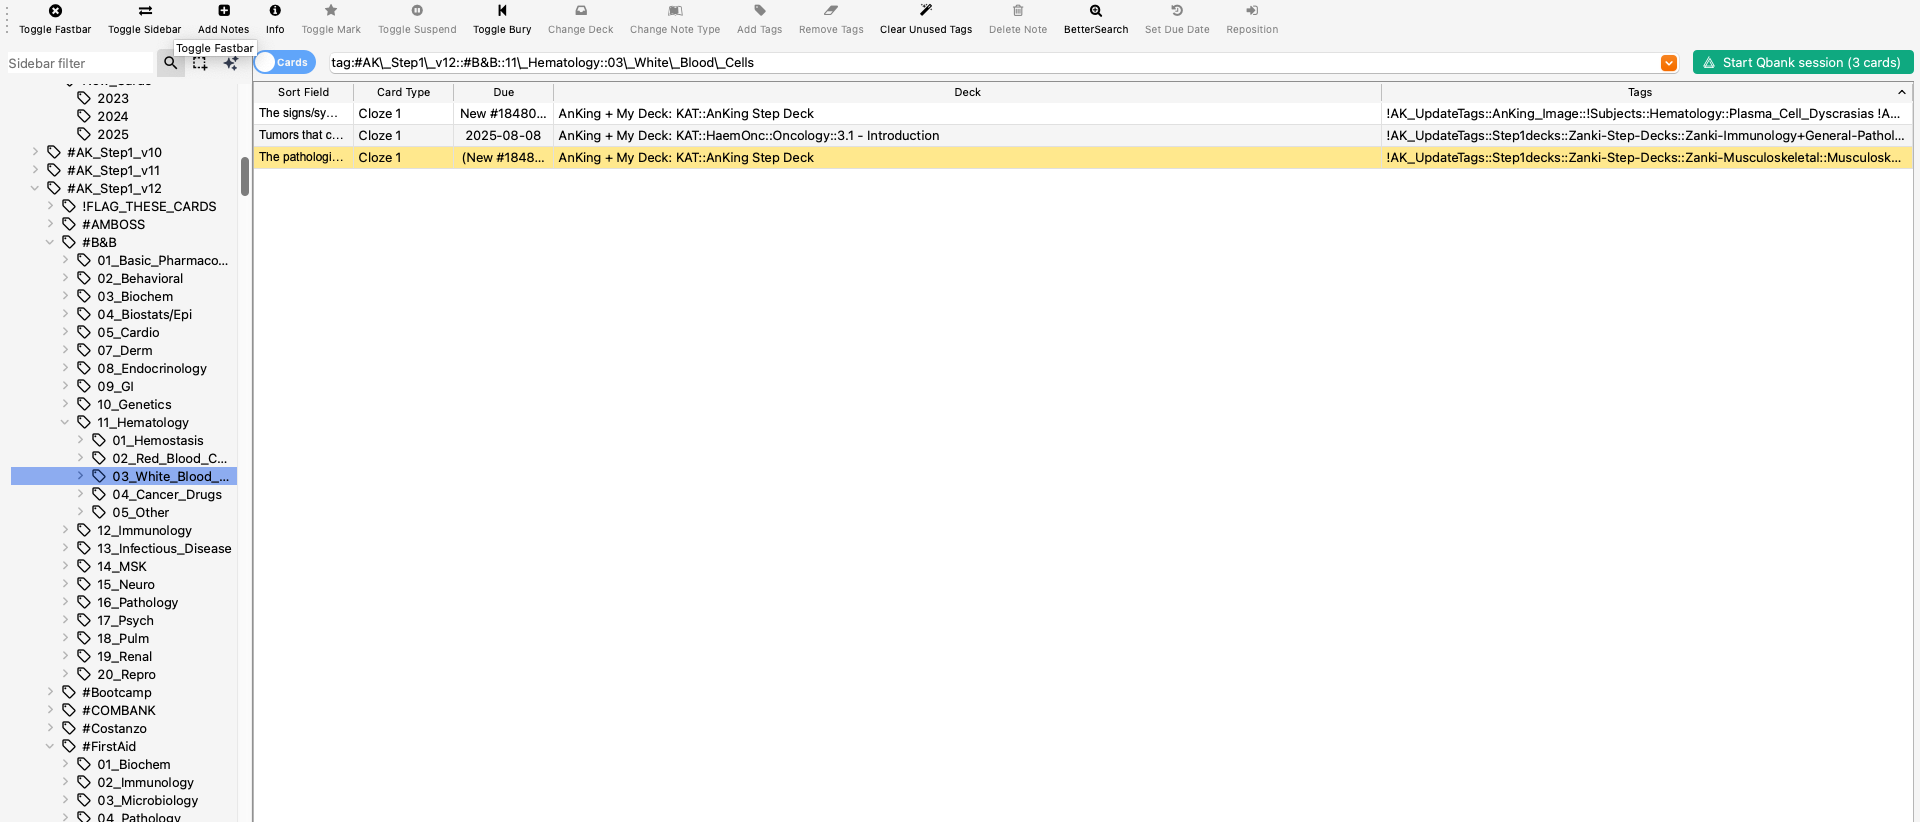Viewport: 1920px width, 822px height.
Task: Click the Info icon in the fastbar
Action: tap(275, 11)
